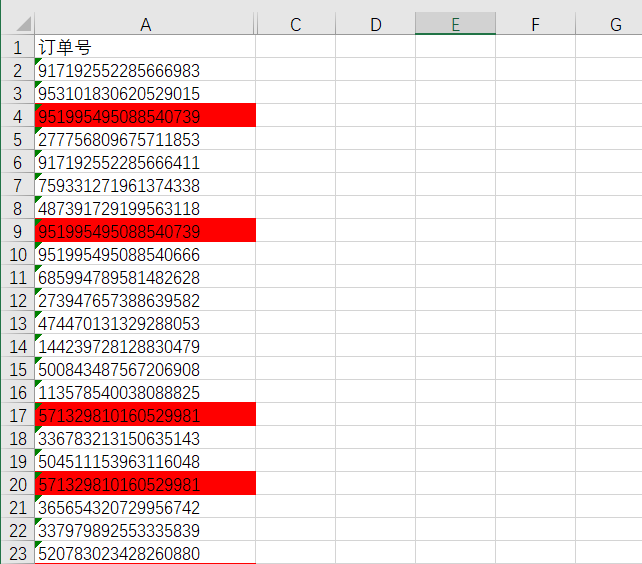Select cell containing 277756809675711853
The image size is (642, 564).
tap(145, 138)
